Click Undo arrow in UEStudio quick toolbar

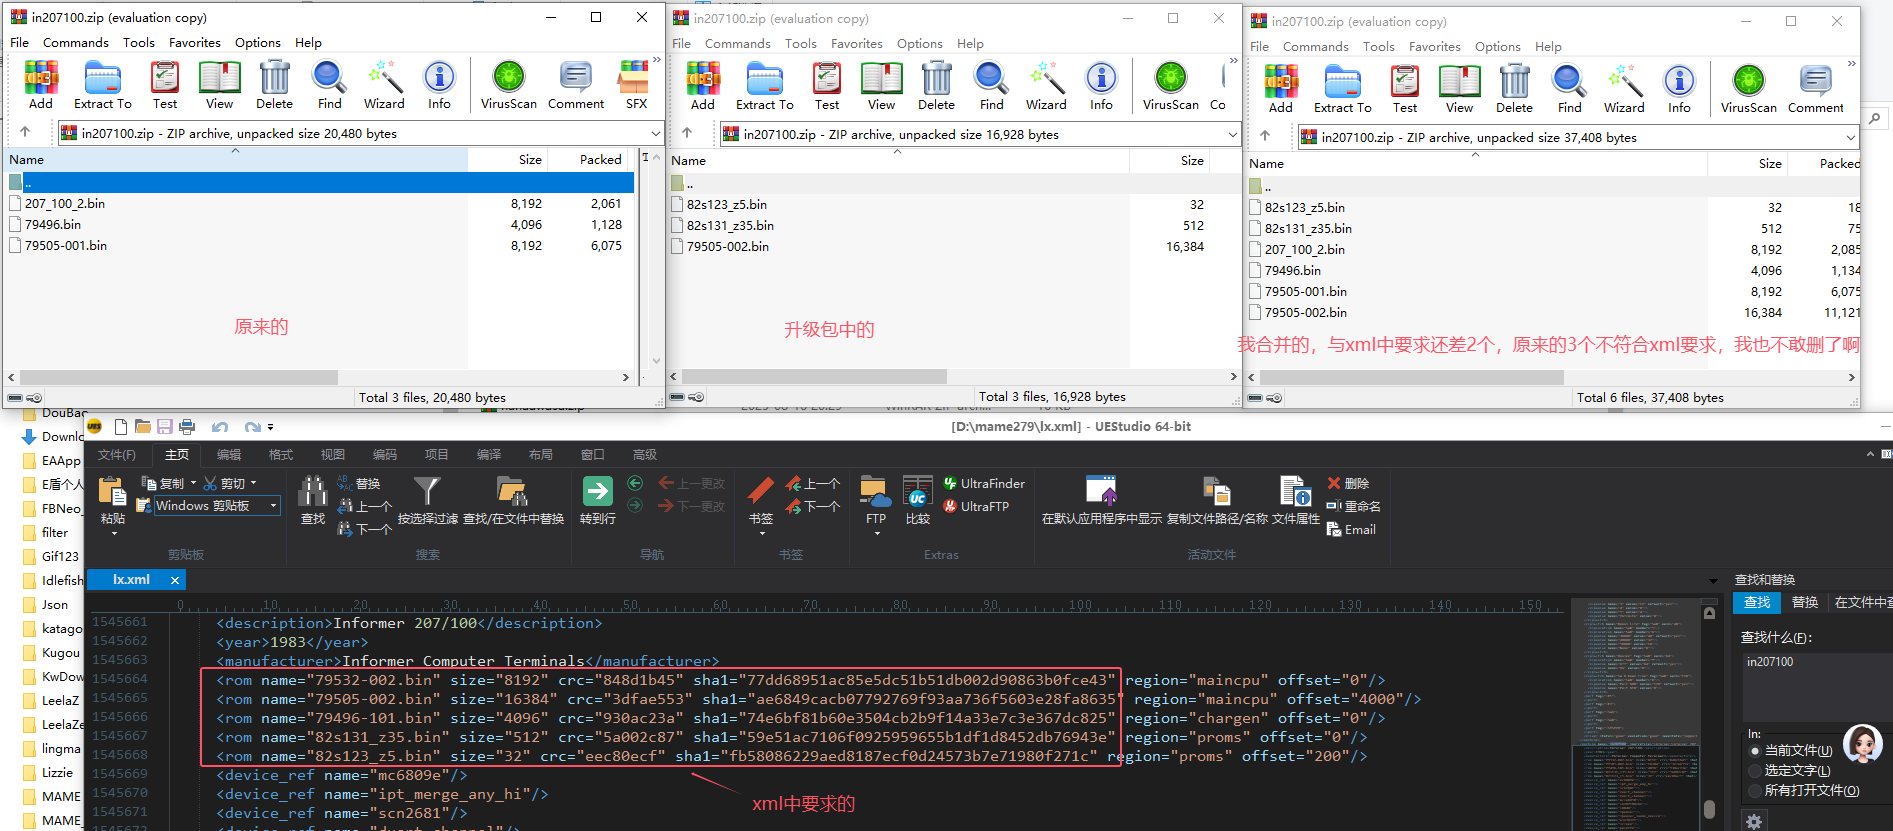(220, 427)
